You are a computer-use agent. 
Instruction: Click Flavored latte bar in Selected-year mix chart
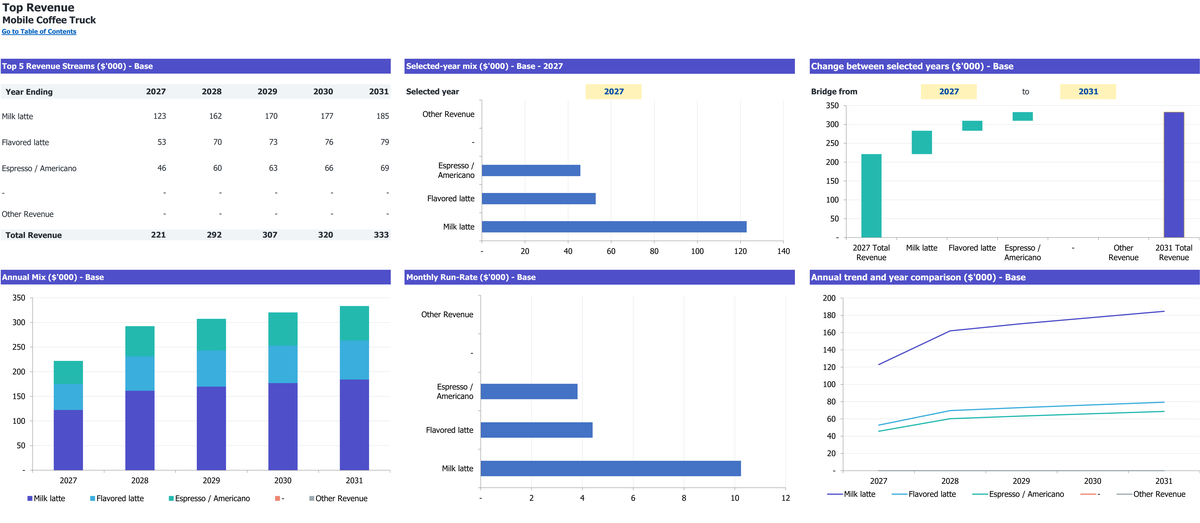[x=539, y=198]
